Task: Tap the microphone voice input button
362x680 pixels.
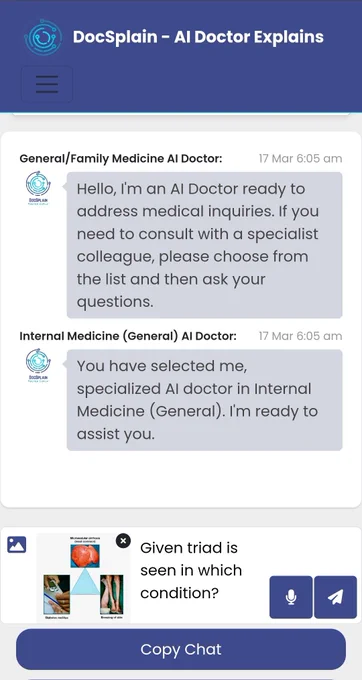Action: click(291, 597)
